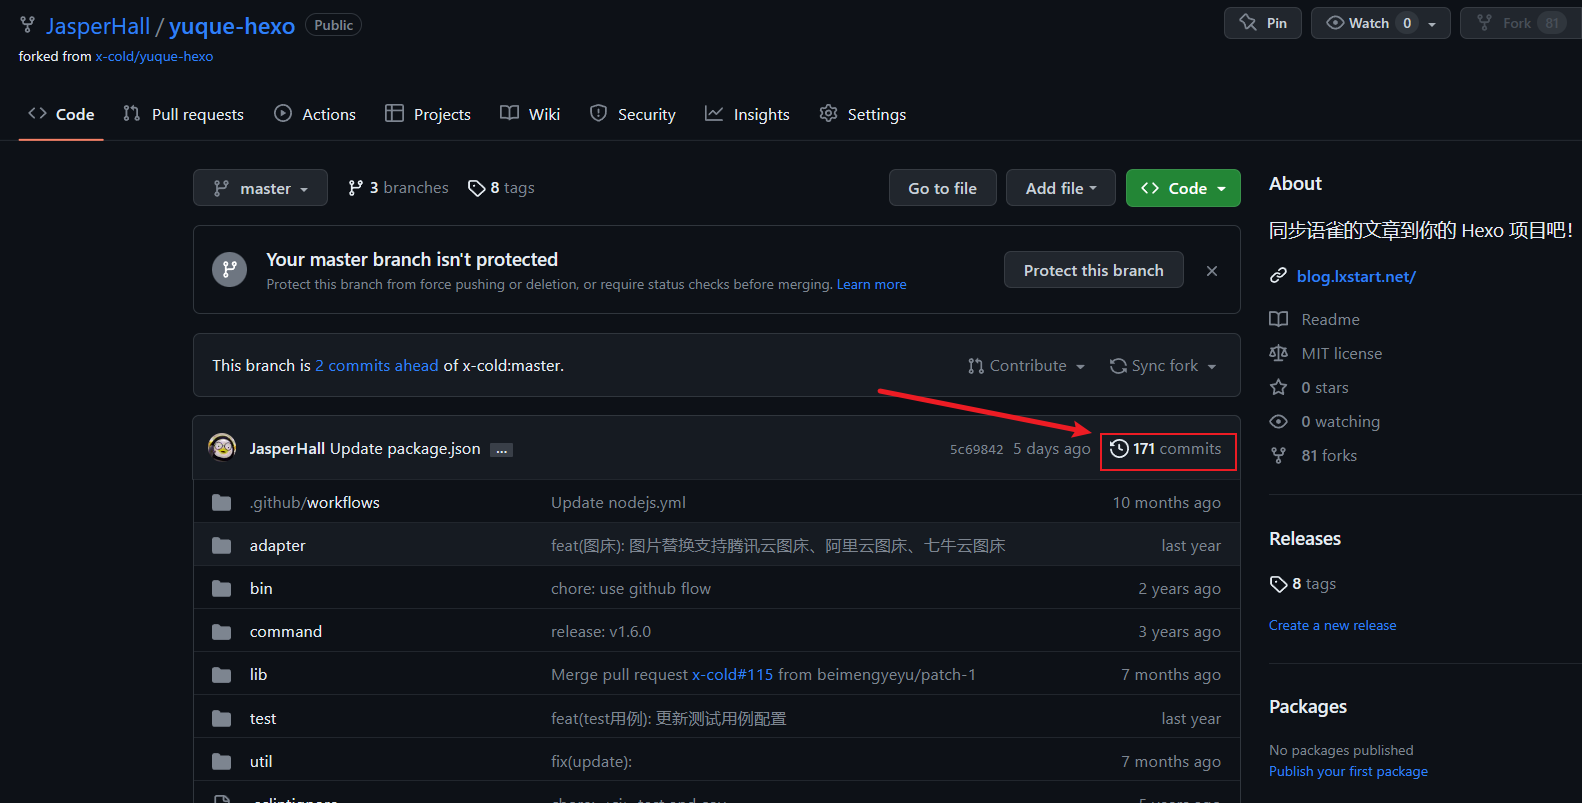The width and height of the screenshot is (1582, 803).
Task: Click the MIT license scale icon
Action: (1278, 353)
